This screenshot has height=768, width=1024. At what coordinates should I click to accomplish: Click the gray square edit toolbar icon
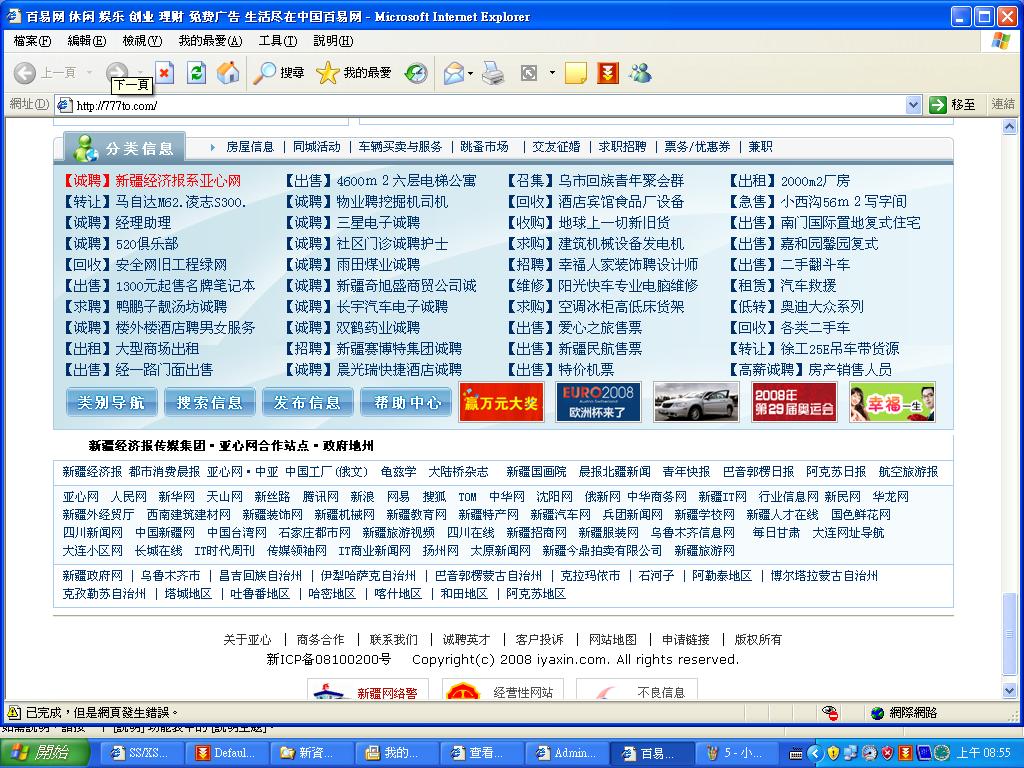528,72
